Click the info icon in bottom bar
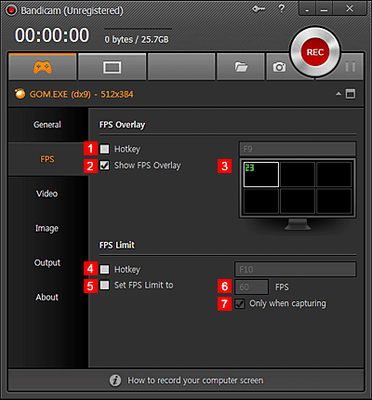Image resolution: width=372 pixels, height=400 pixels. [115, 380]
